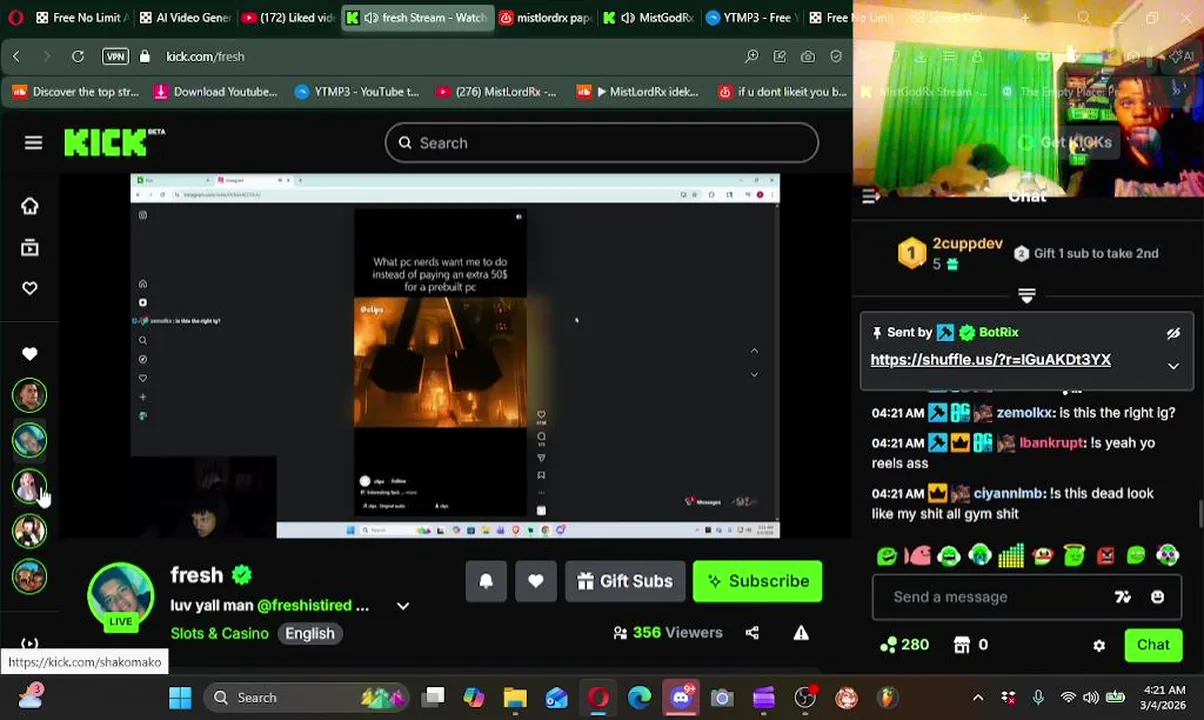
Task: Open the shuffle.us pinned link
Action: click(990, 360)
